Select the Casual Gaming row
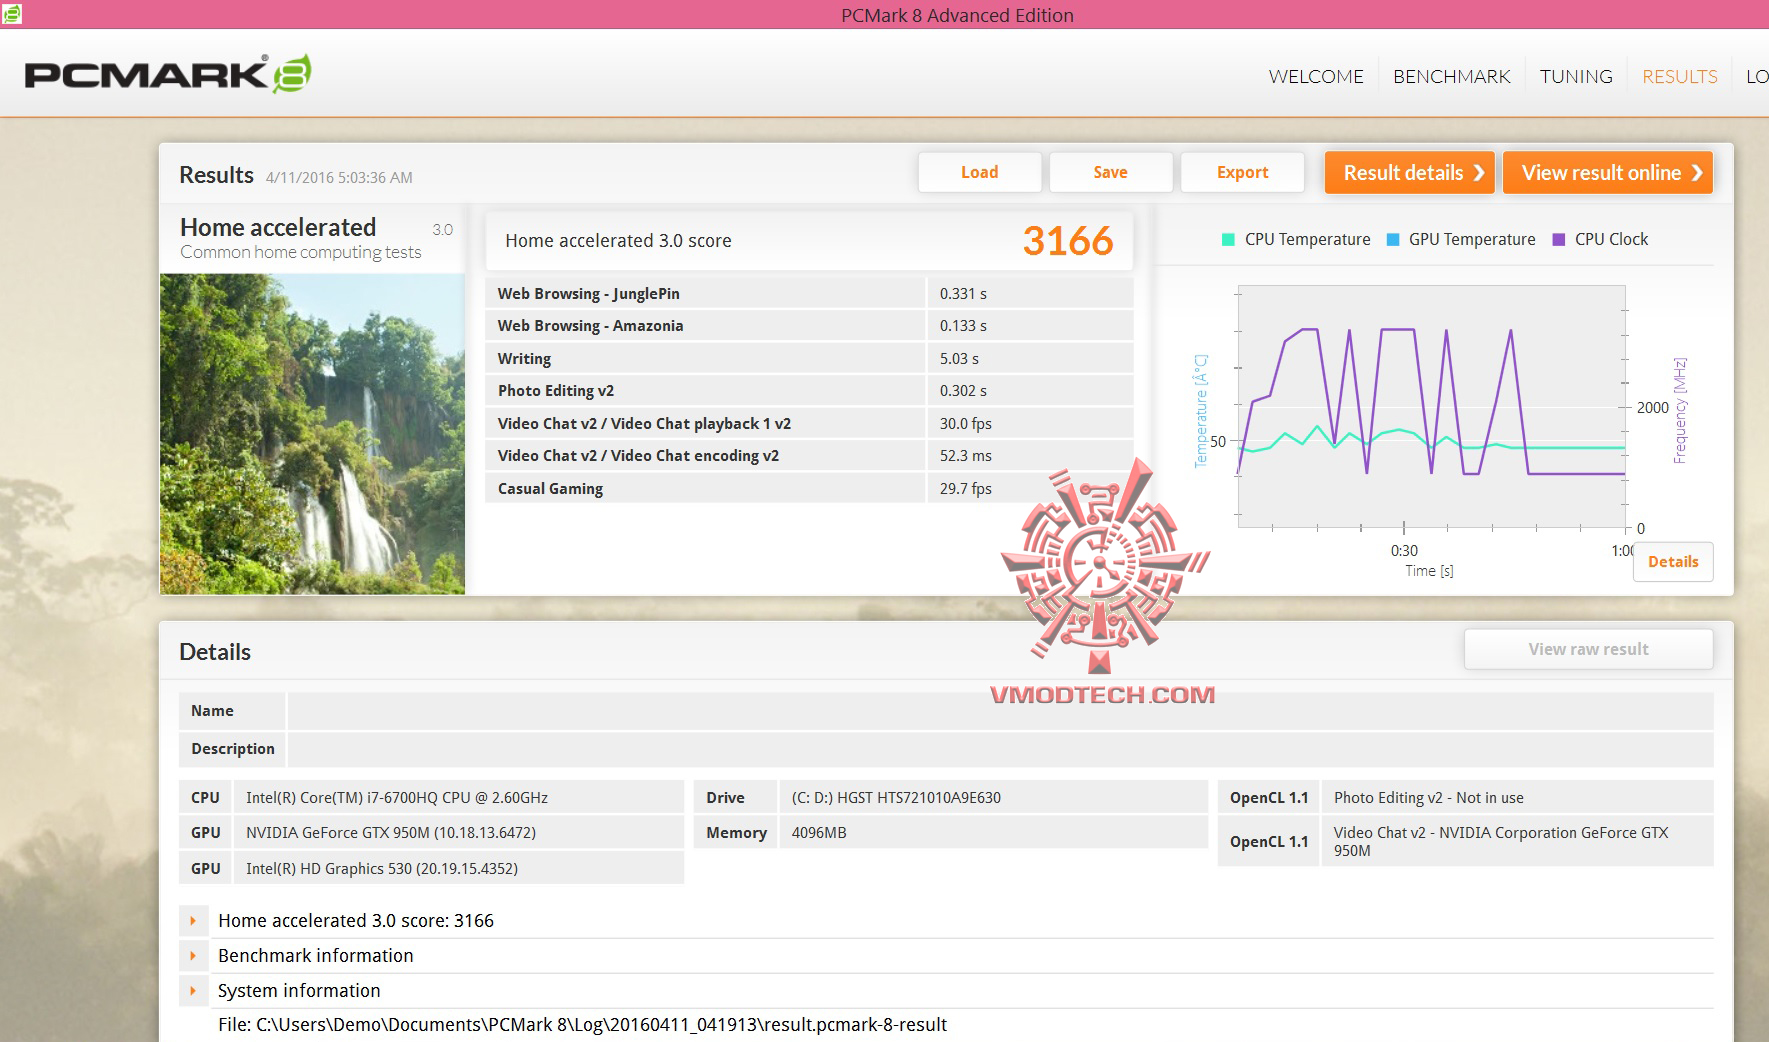This screenshot has height=1042, width=1769. (809, 488)
